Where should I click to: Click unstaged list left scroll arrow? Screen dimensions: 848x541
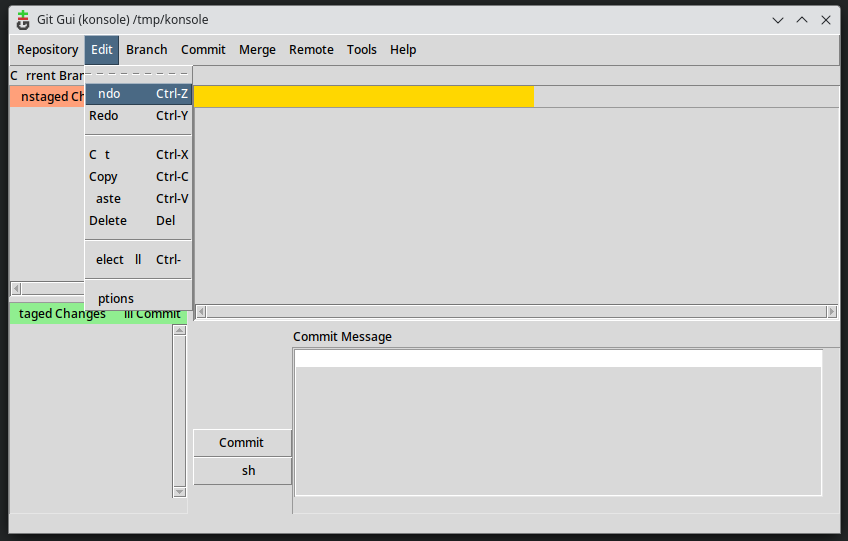point(16,289)
